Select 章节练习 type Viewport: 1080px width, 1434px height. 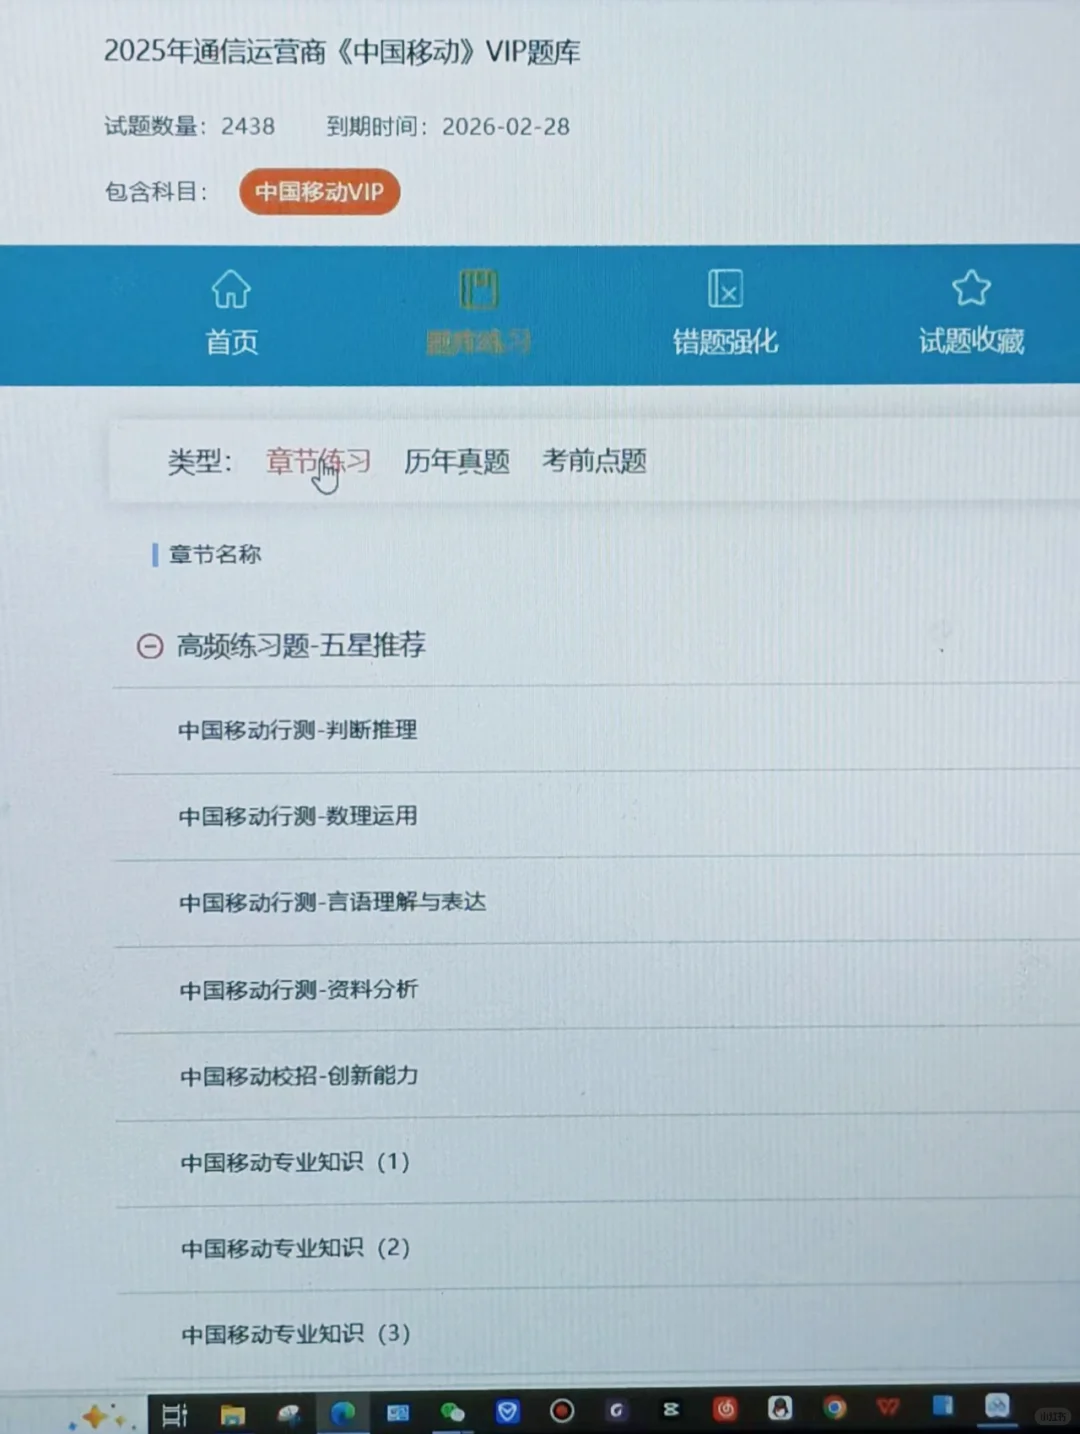tap(318, 461)
